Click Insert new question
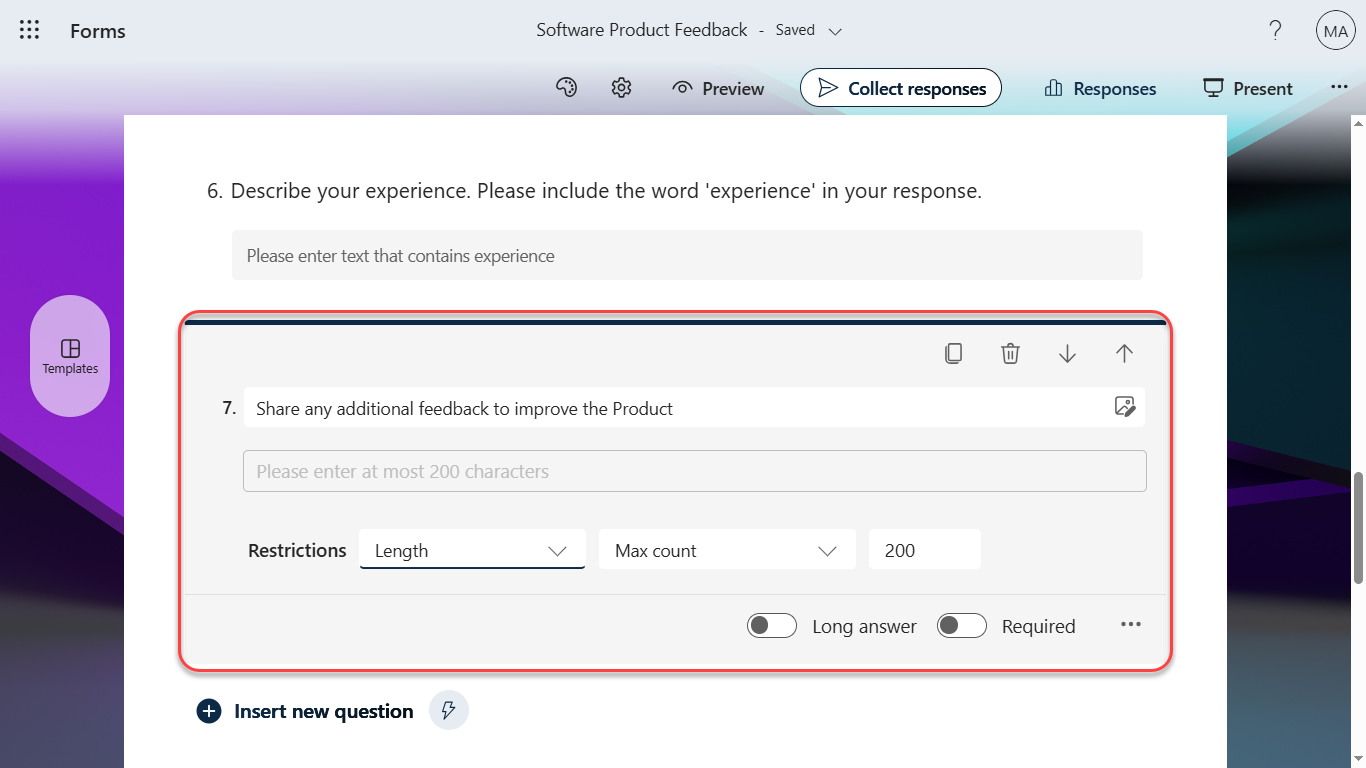1366x768 pixels. [x=306, y=711]
